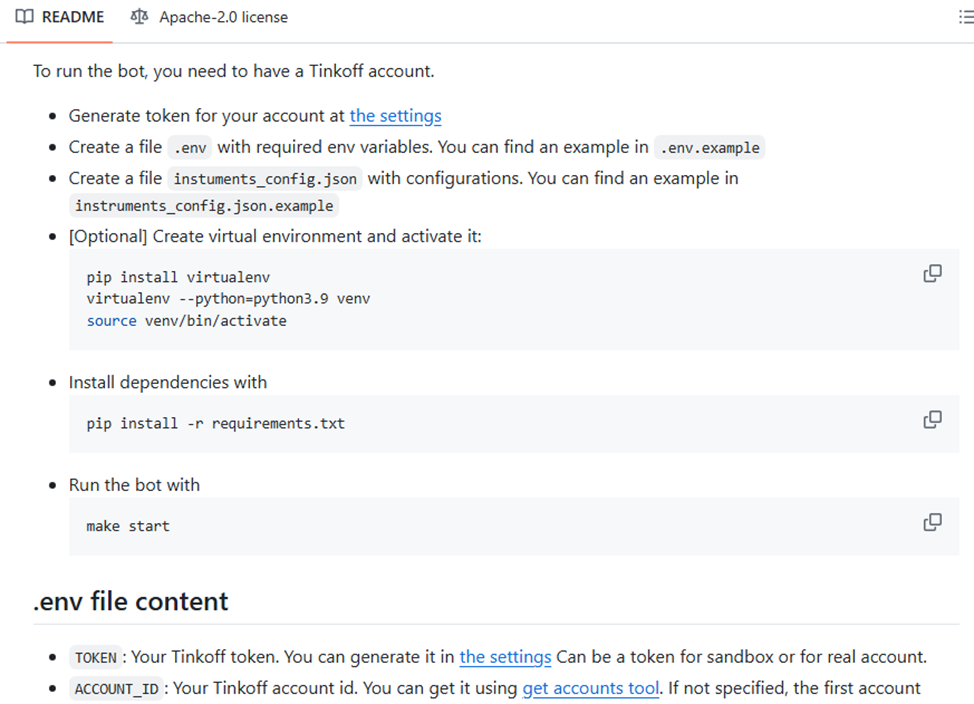Image resolution: width=974 pixels, height=704 pixels.
Task: Click "source venv/bin/activate" code line
Action: click(186, 321)
